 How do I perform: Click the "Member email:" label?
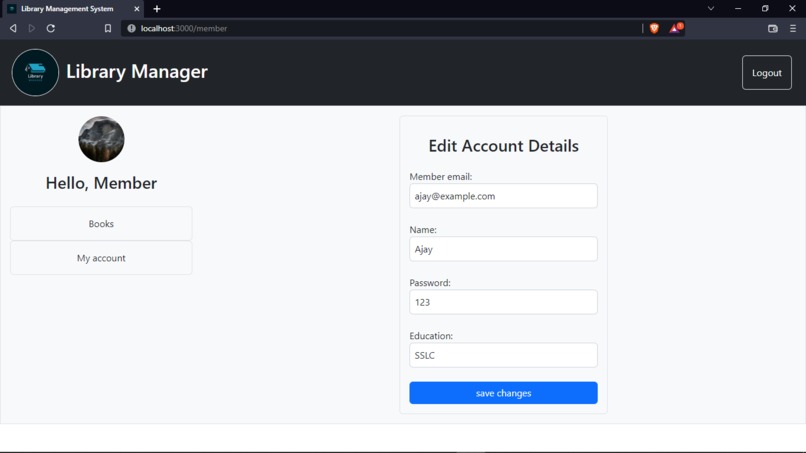pos(441,176)
